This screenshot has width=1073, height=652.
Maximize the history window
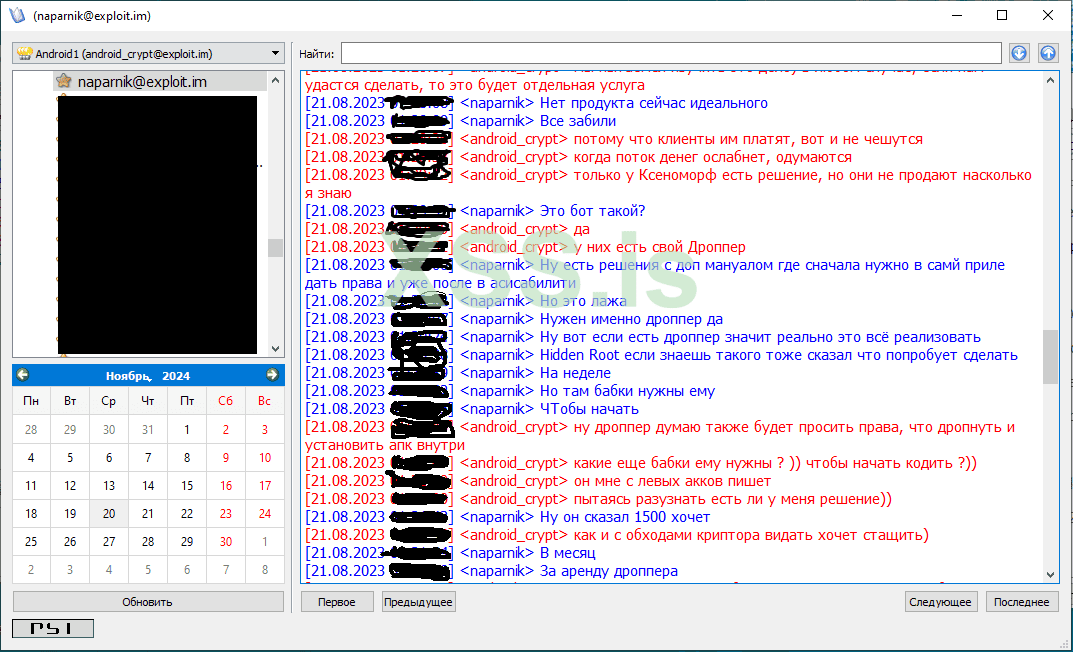point(1002,15)
